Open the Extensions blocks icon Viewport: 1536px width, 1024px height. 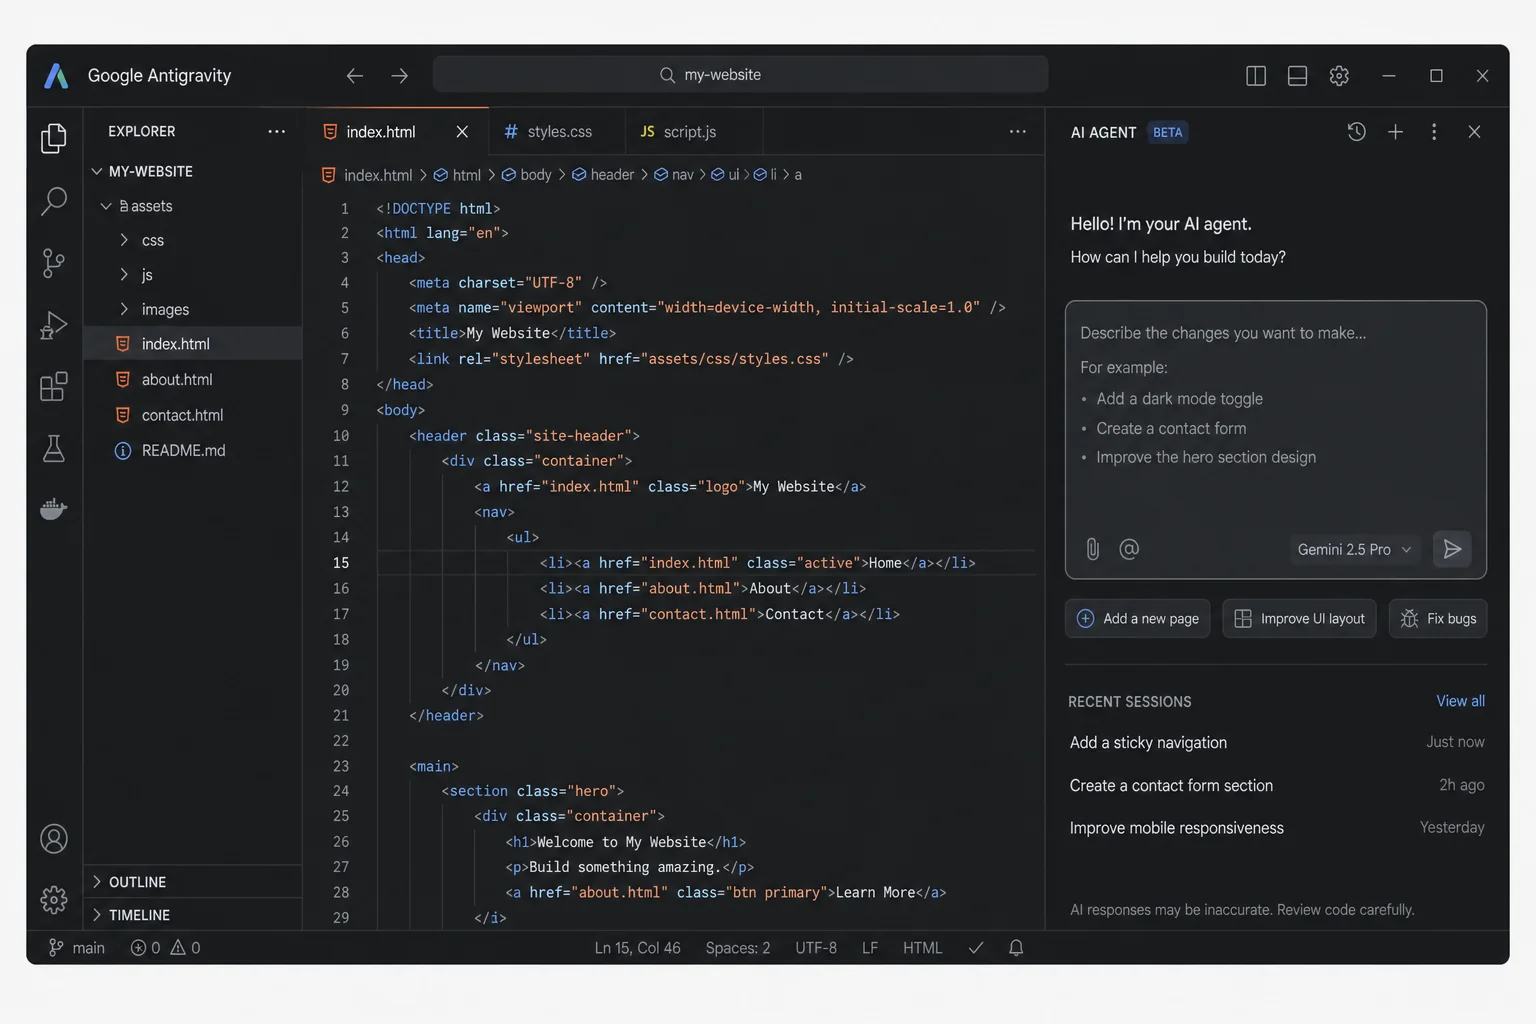pos(54,386)
